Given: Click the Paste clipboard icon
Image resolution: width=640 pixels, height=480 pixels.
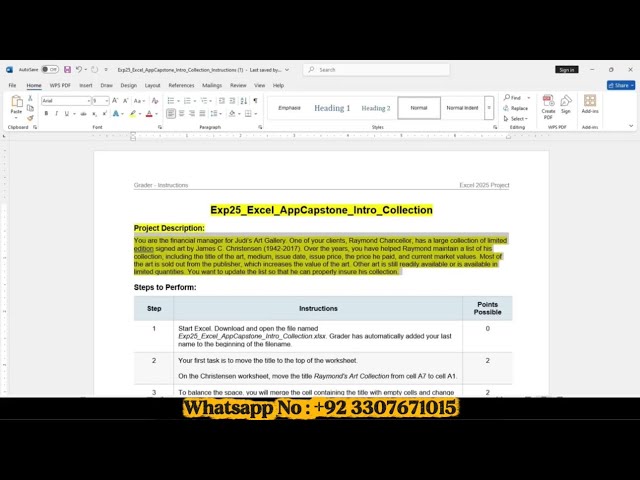Looking at the screenshot, I should pos(16,101).
